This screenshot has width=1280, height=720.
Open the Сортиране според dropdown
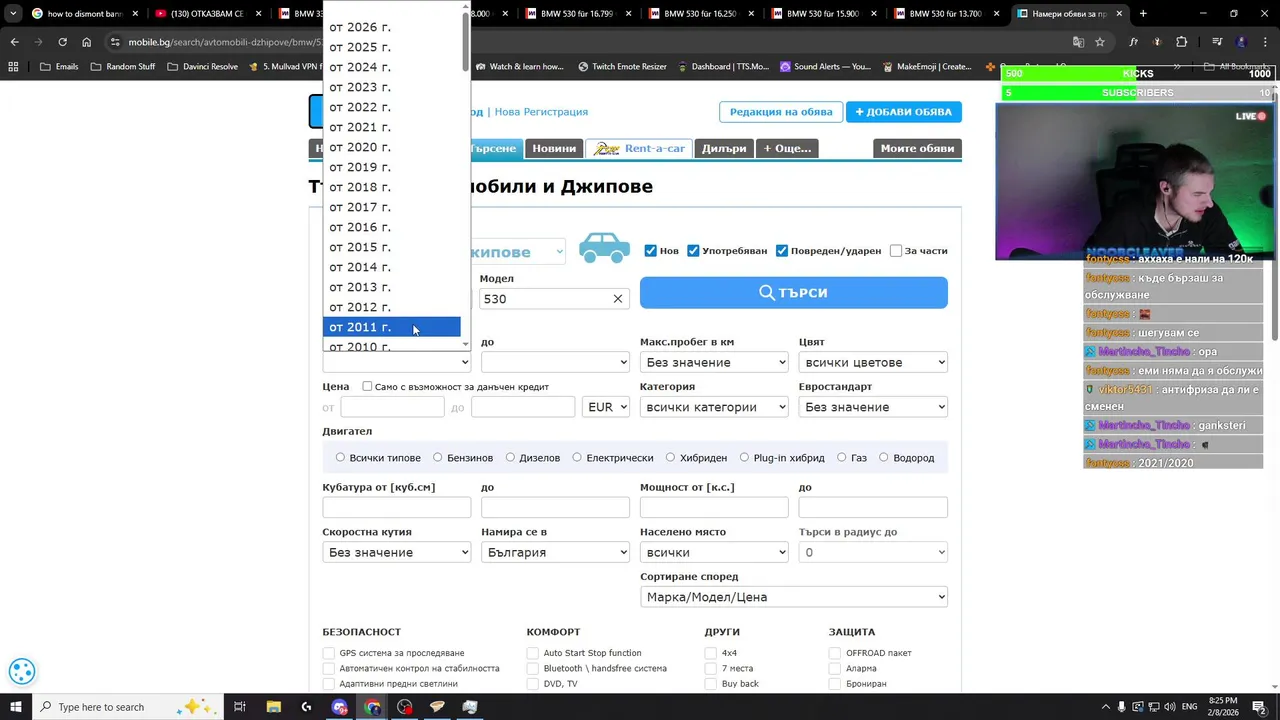coord(794,597)
